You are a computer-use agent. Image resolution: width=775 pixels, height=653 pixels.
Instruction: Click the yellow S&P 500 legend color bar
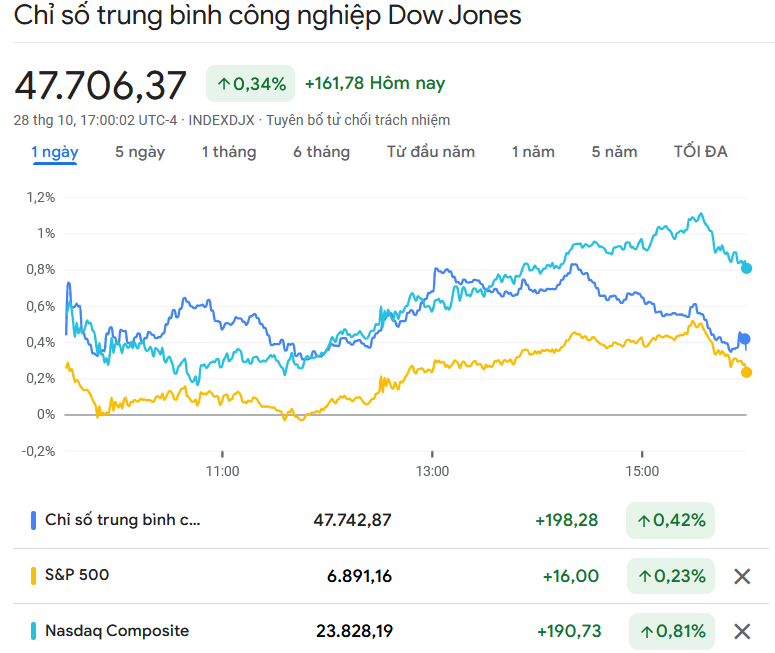coord(34,576)
